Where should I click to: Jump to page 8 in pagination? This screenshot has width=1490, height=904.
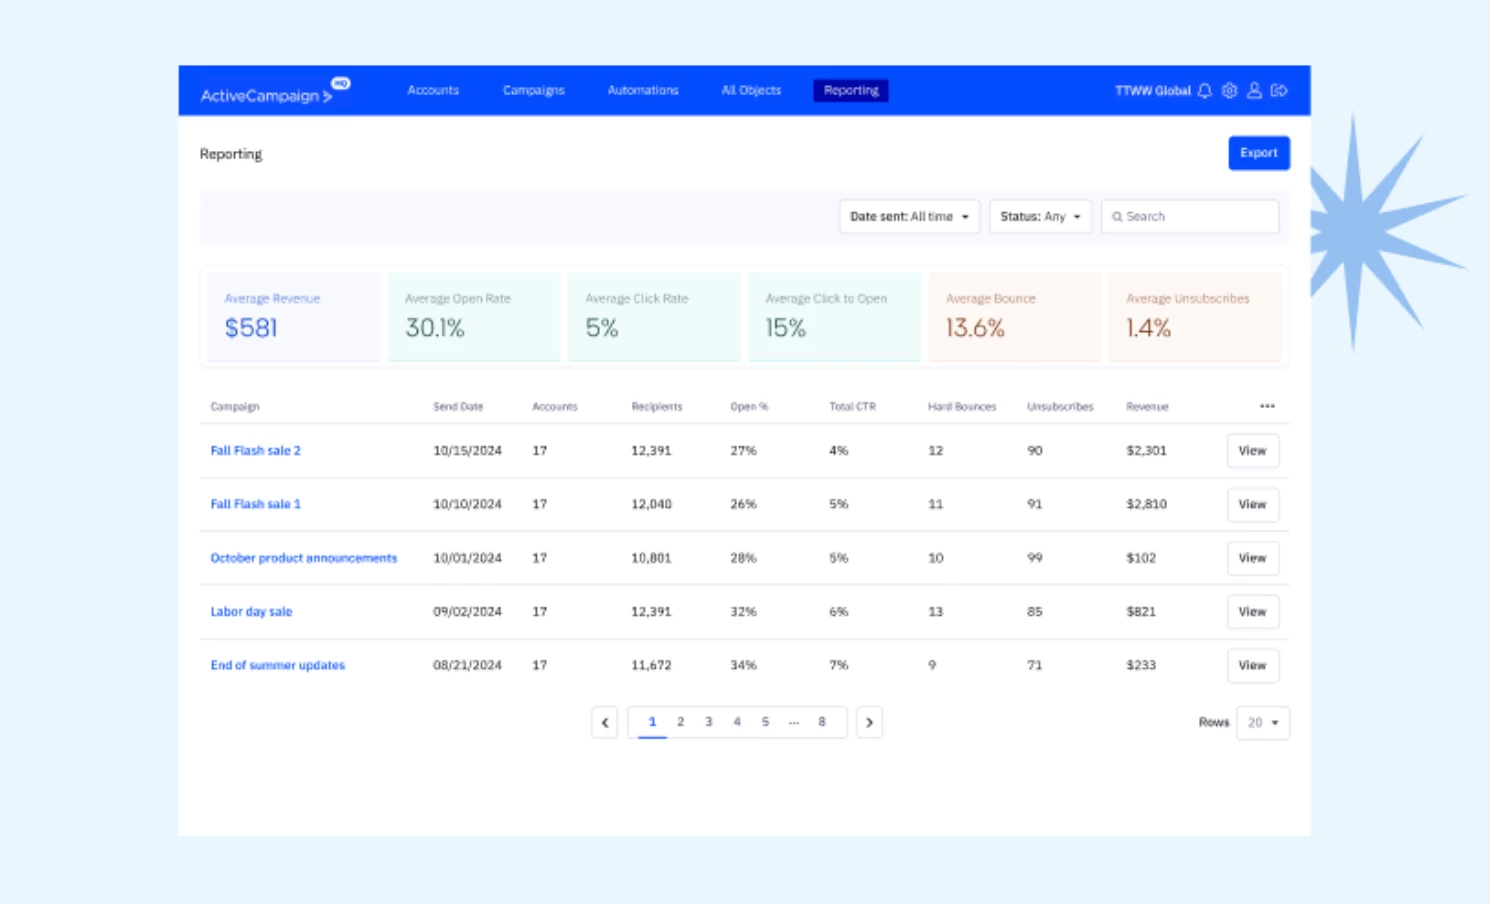point(822,722)
